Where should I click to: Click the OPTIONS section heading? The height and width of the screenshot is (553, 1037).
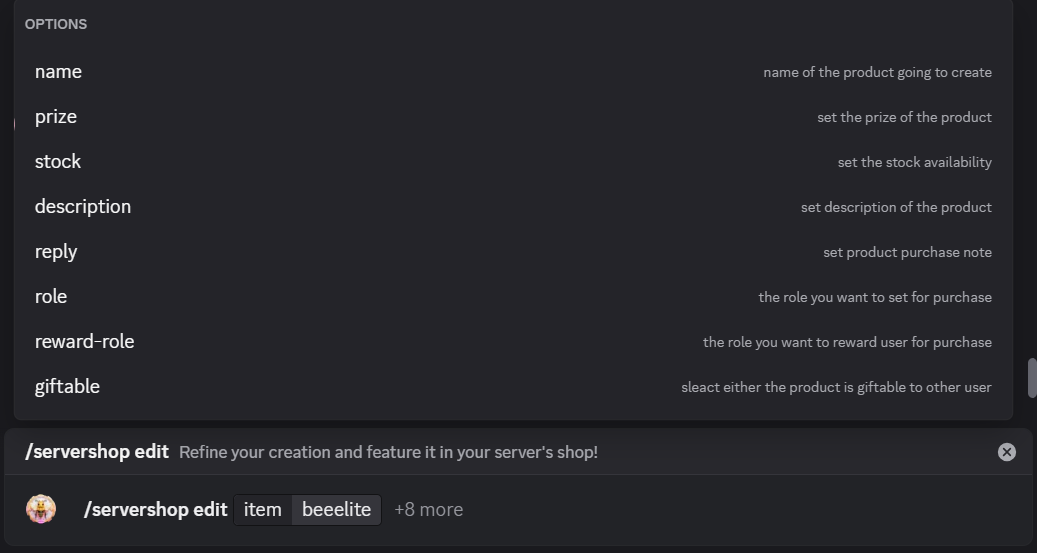click(56, 24)
